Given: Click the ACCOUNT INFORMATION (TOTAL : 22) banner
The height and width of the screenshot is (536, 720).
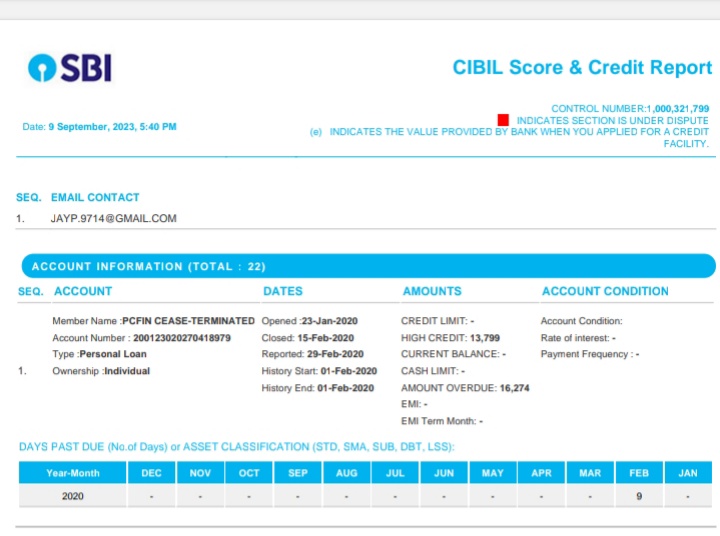Looking at the screenshot, I should point(148,267).
